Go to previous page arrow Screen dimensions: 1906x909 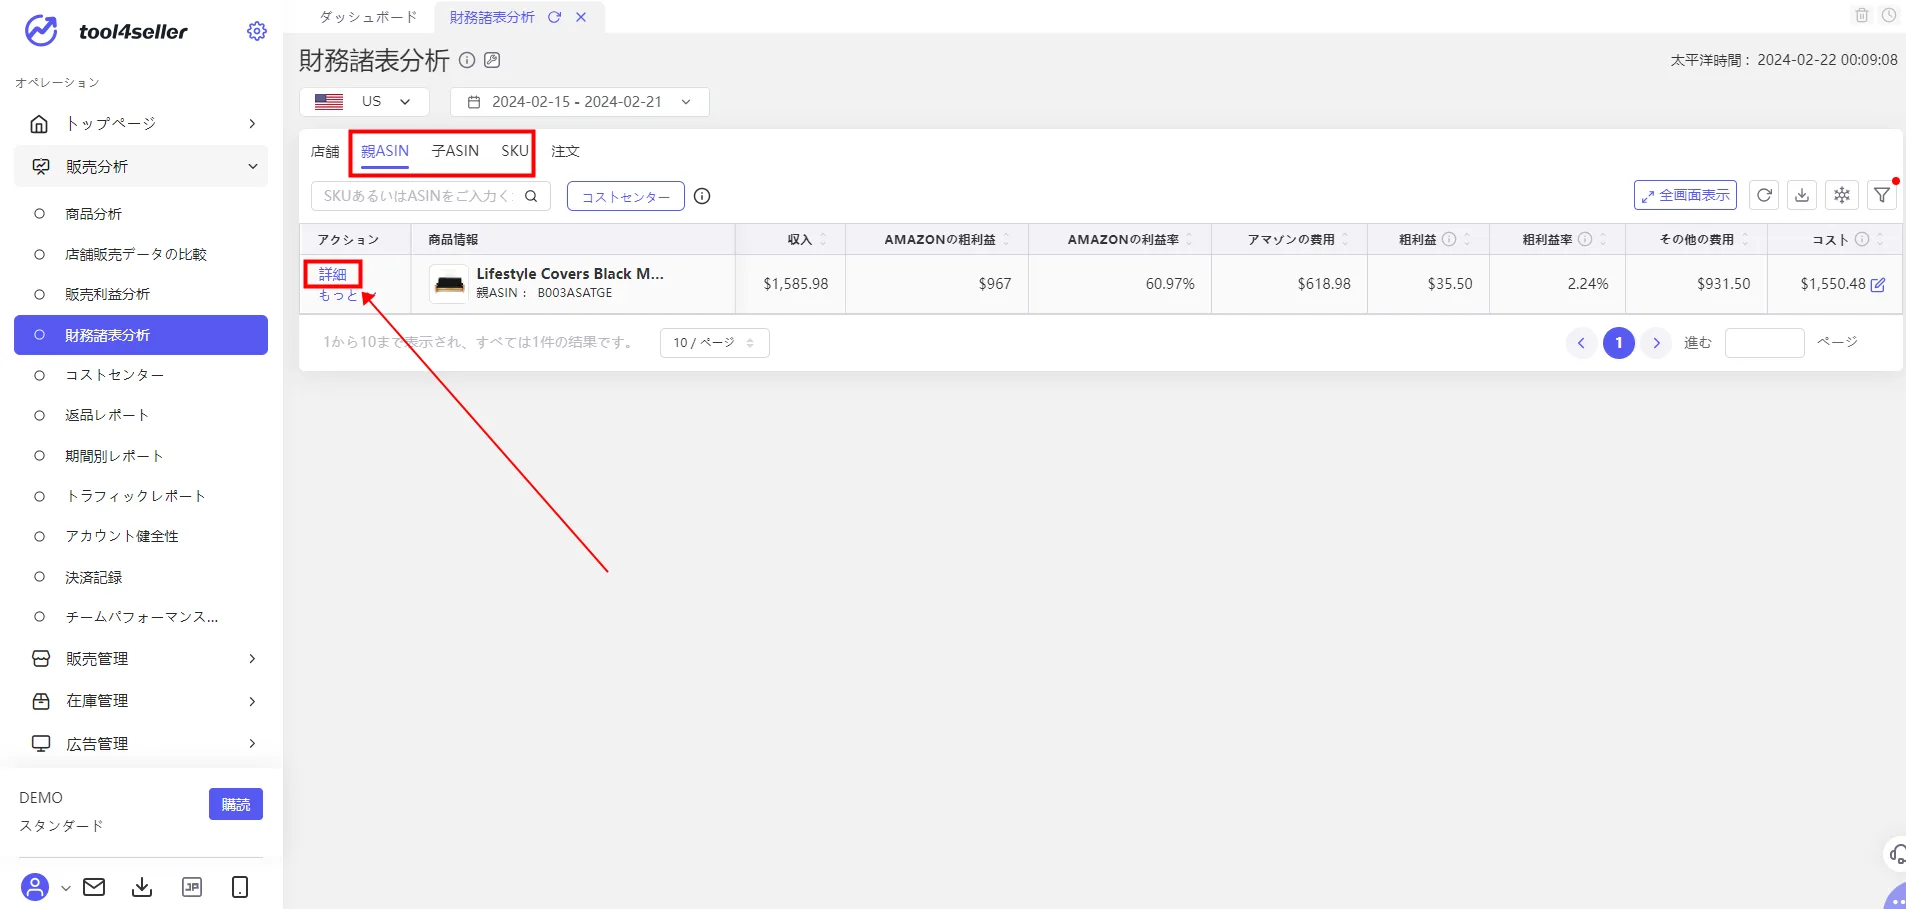pos(1581,343)
